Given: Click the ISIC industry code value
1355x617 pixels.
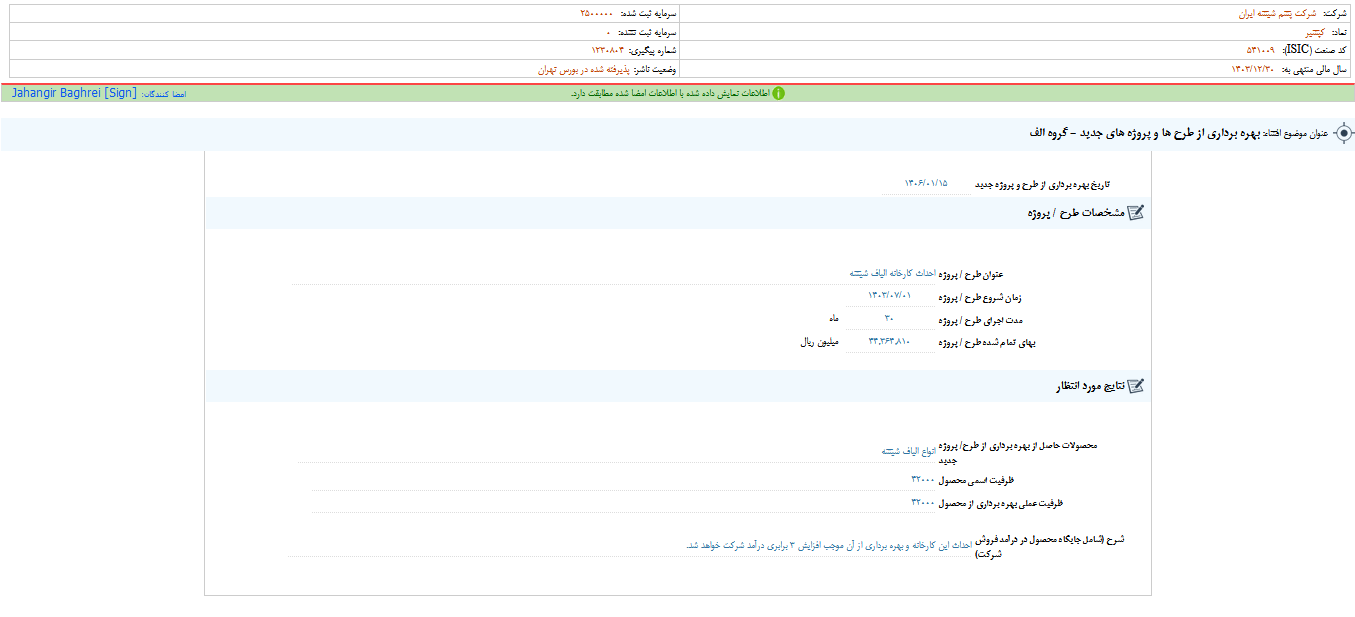Looking at the screenshot, I should click(x=1260, y=50).
